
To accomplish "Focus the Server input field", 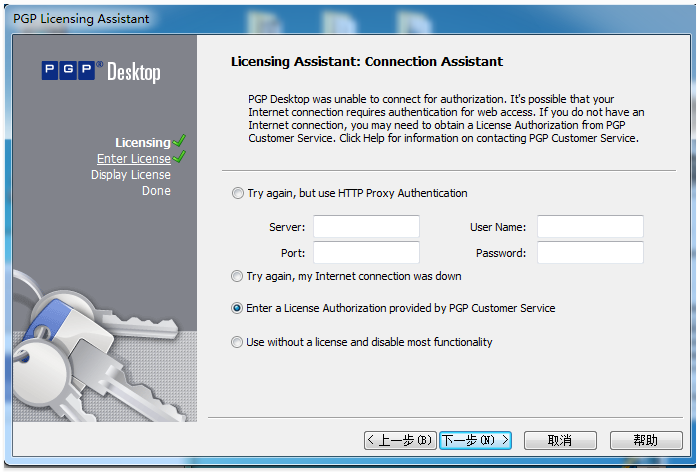I will [x=366, y=226].
